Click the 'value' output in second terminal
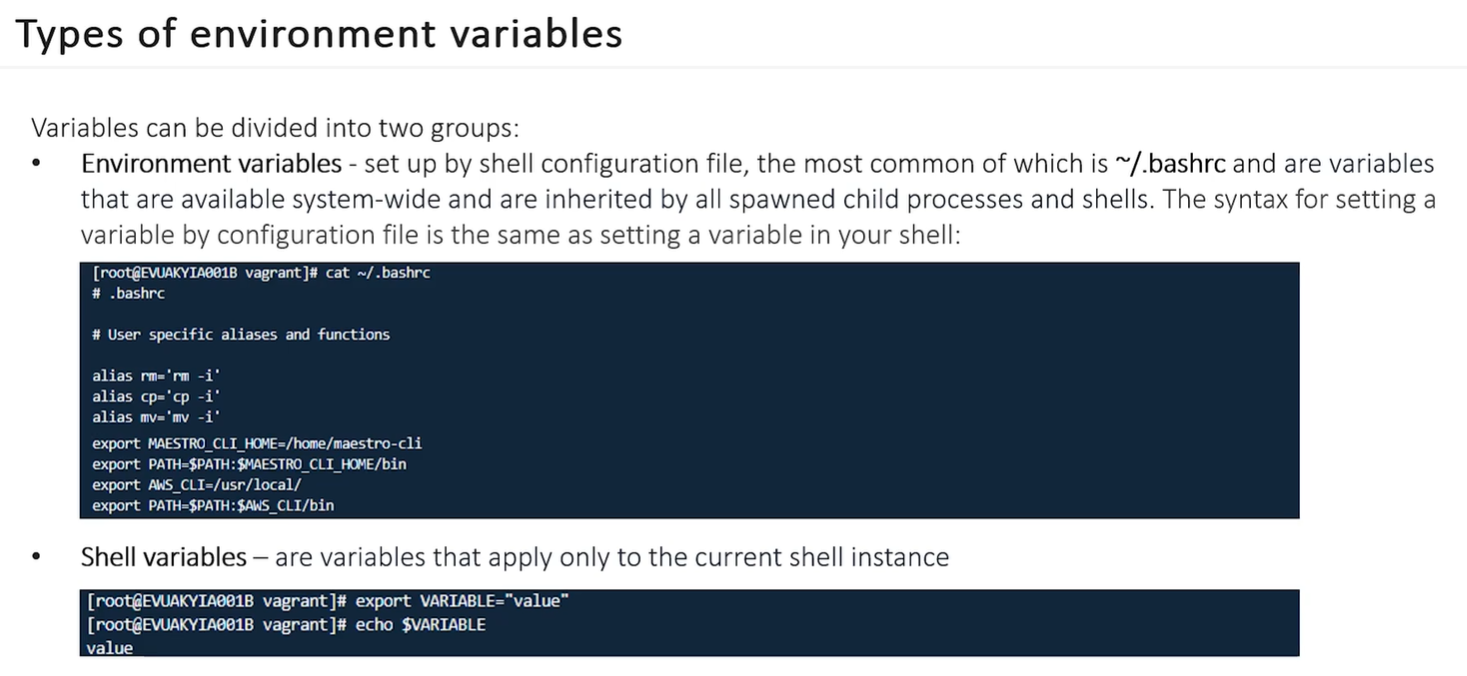The image size is (1467, 676). pos(110,648)
